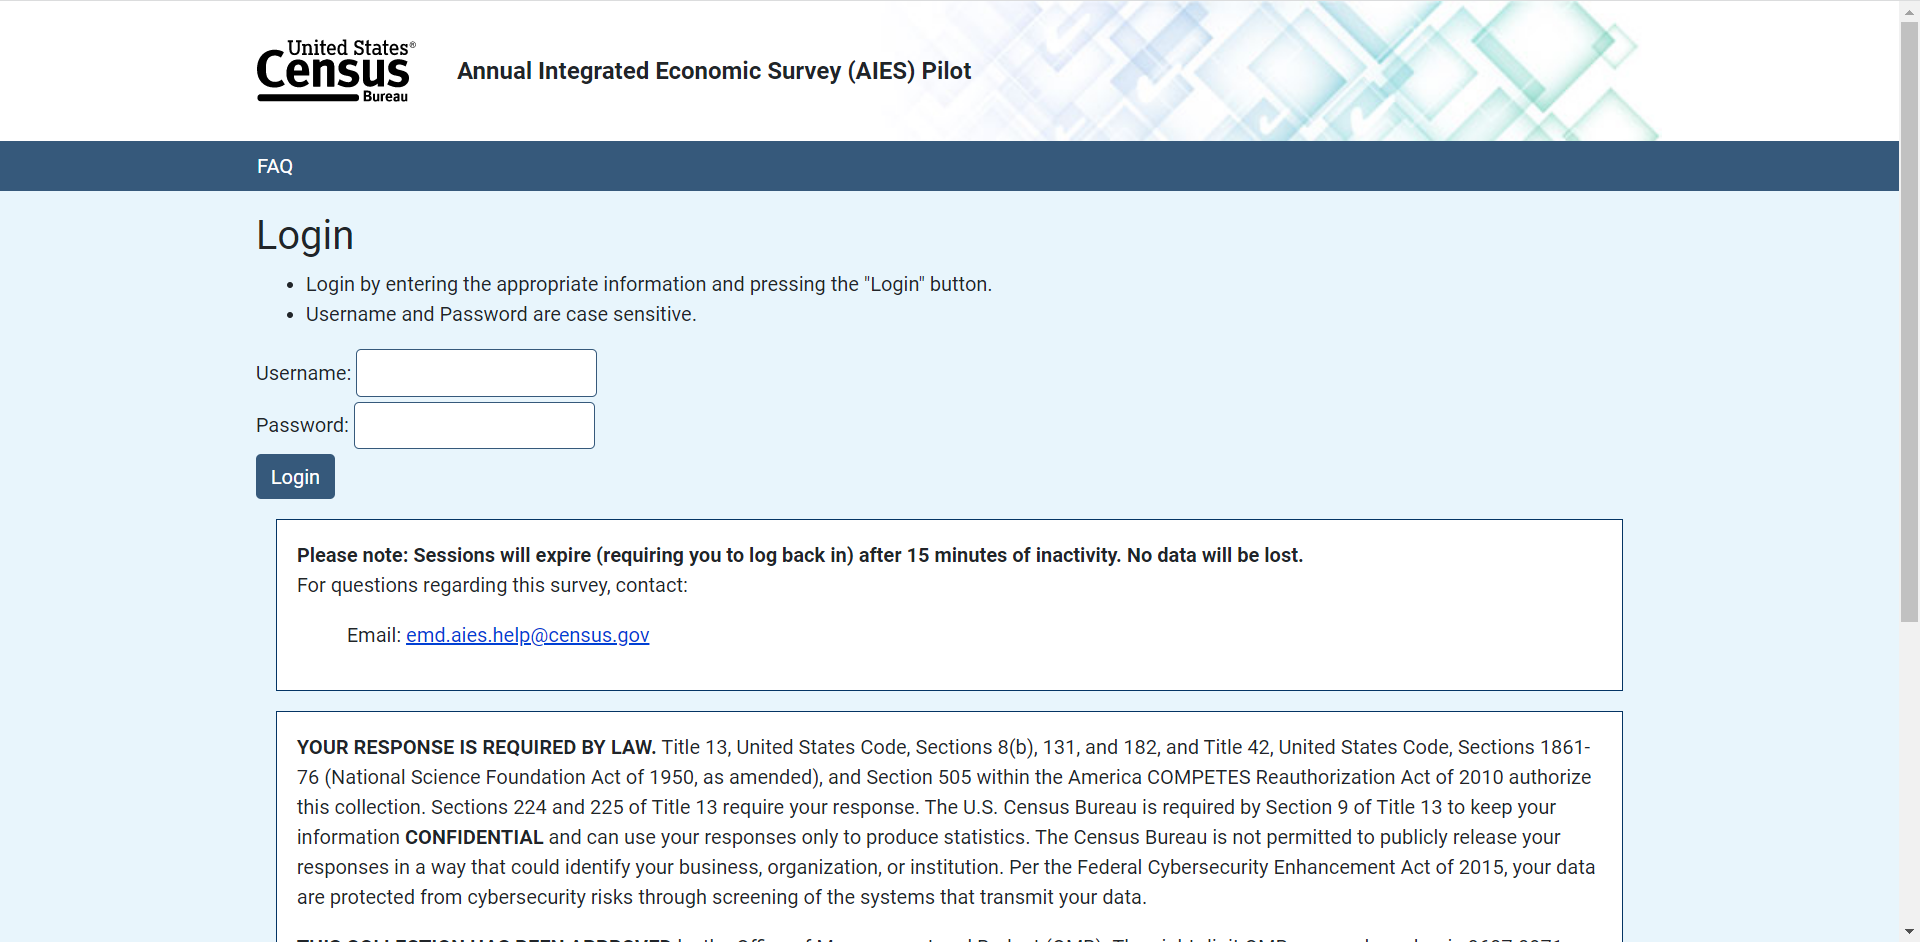
Task: Open the FAQ menu item
Action: pos(275,166)
